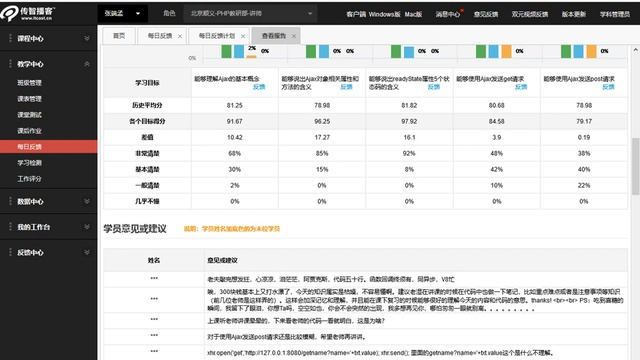The image size is (640, 360).
Task: Click the 97.92 score cell
Action: [x=409, y=121]
